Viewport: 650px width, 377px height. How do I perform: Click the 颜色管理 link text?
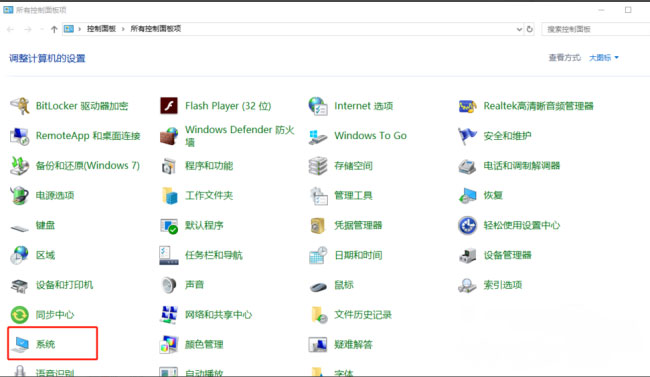[204, 344]
